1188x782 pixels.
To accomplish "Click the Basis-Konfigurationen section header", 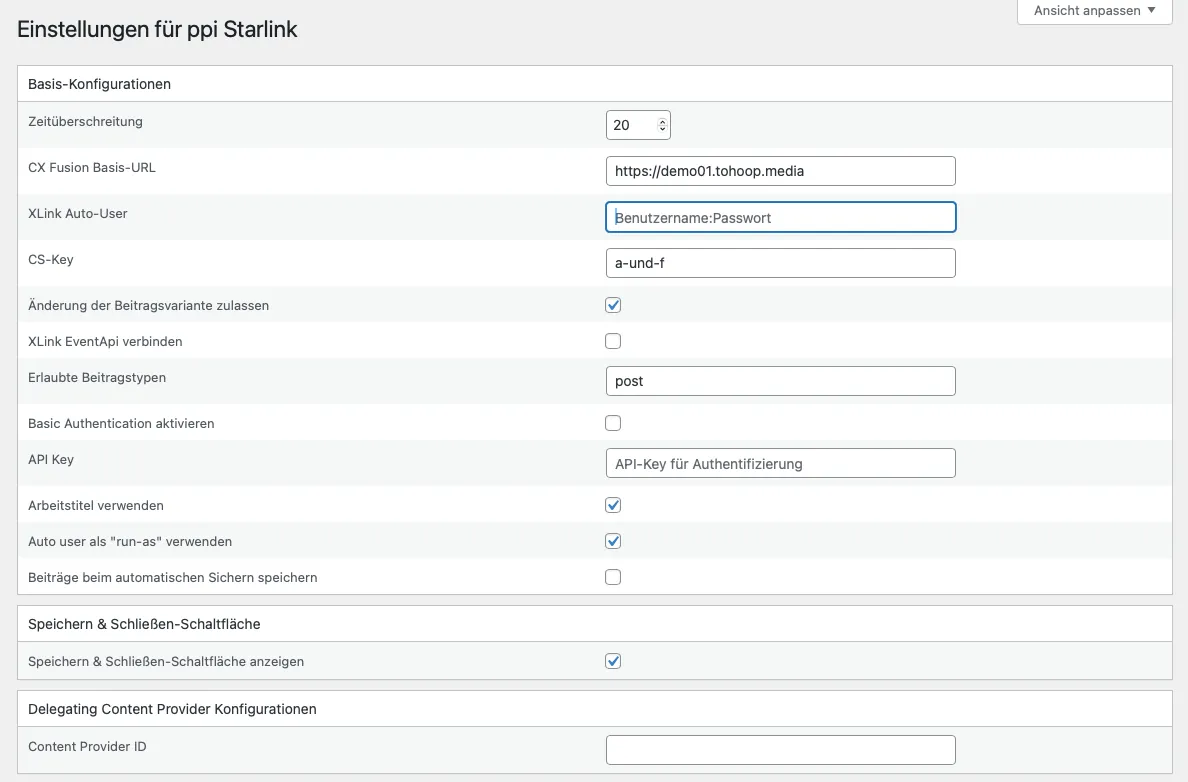I will (595, 84).
